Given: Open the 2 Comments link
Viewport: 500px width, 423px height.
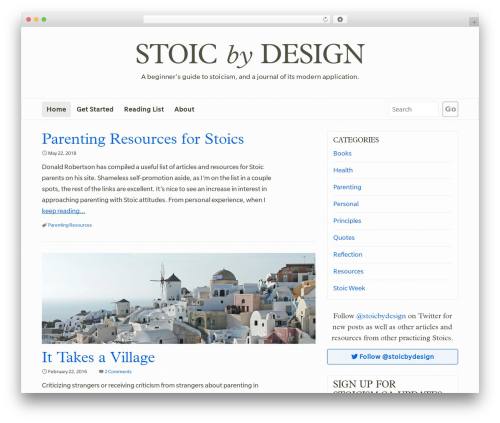Looking at the screenshot, I should pos(118,371).
